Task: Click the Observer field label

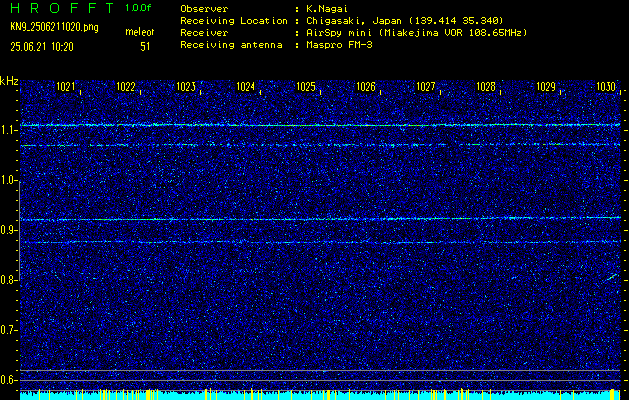Action: coord(204,9)
